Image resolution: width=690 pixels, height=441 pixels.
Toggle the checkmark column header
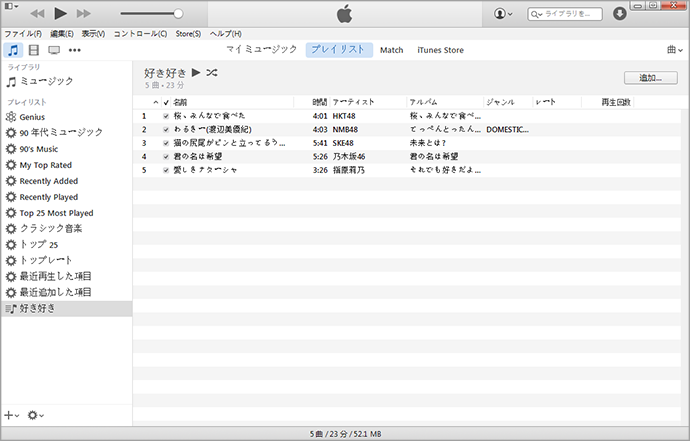(166, 103)
